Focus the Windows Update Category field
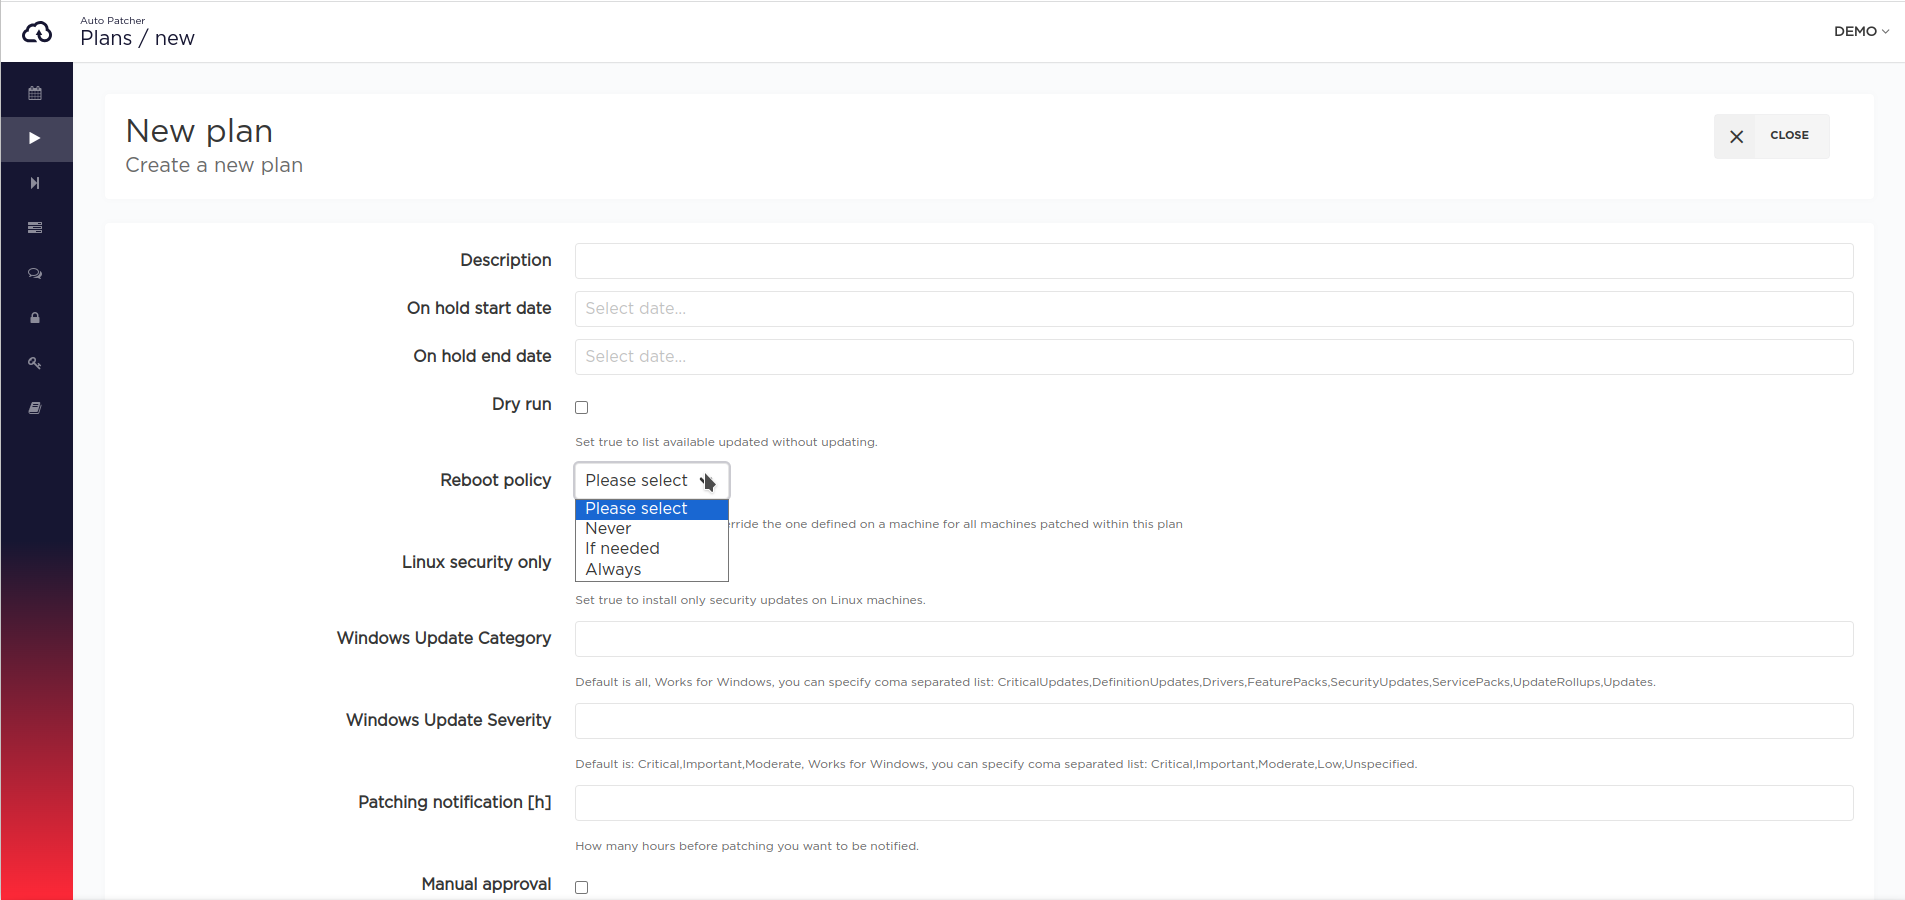This screenshot has height=900, width=1905. click(1214, 639)
